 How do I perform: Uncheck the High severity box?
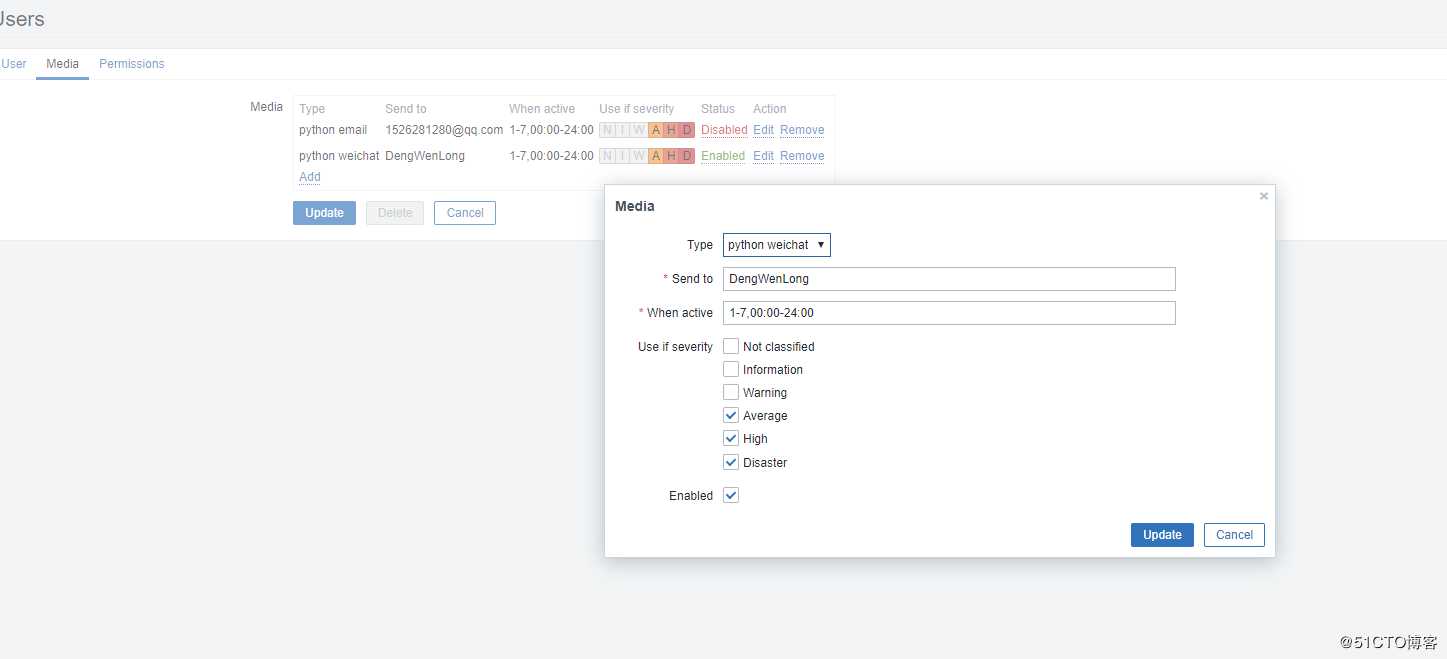pyautogui.click(x=731, y=438)
